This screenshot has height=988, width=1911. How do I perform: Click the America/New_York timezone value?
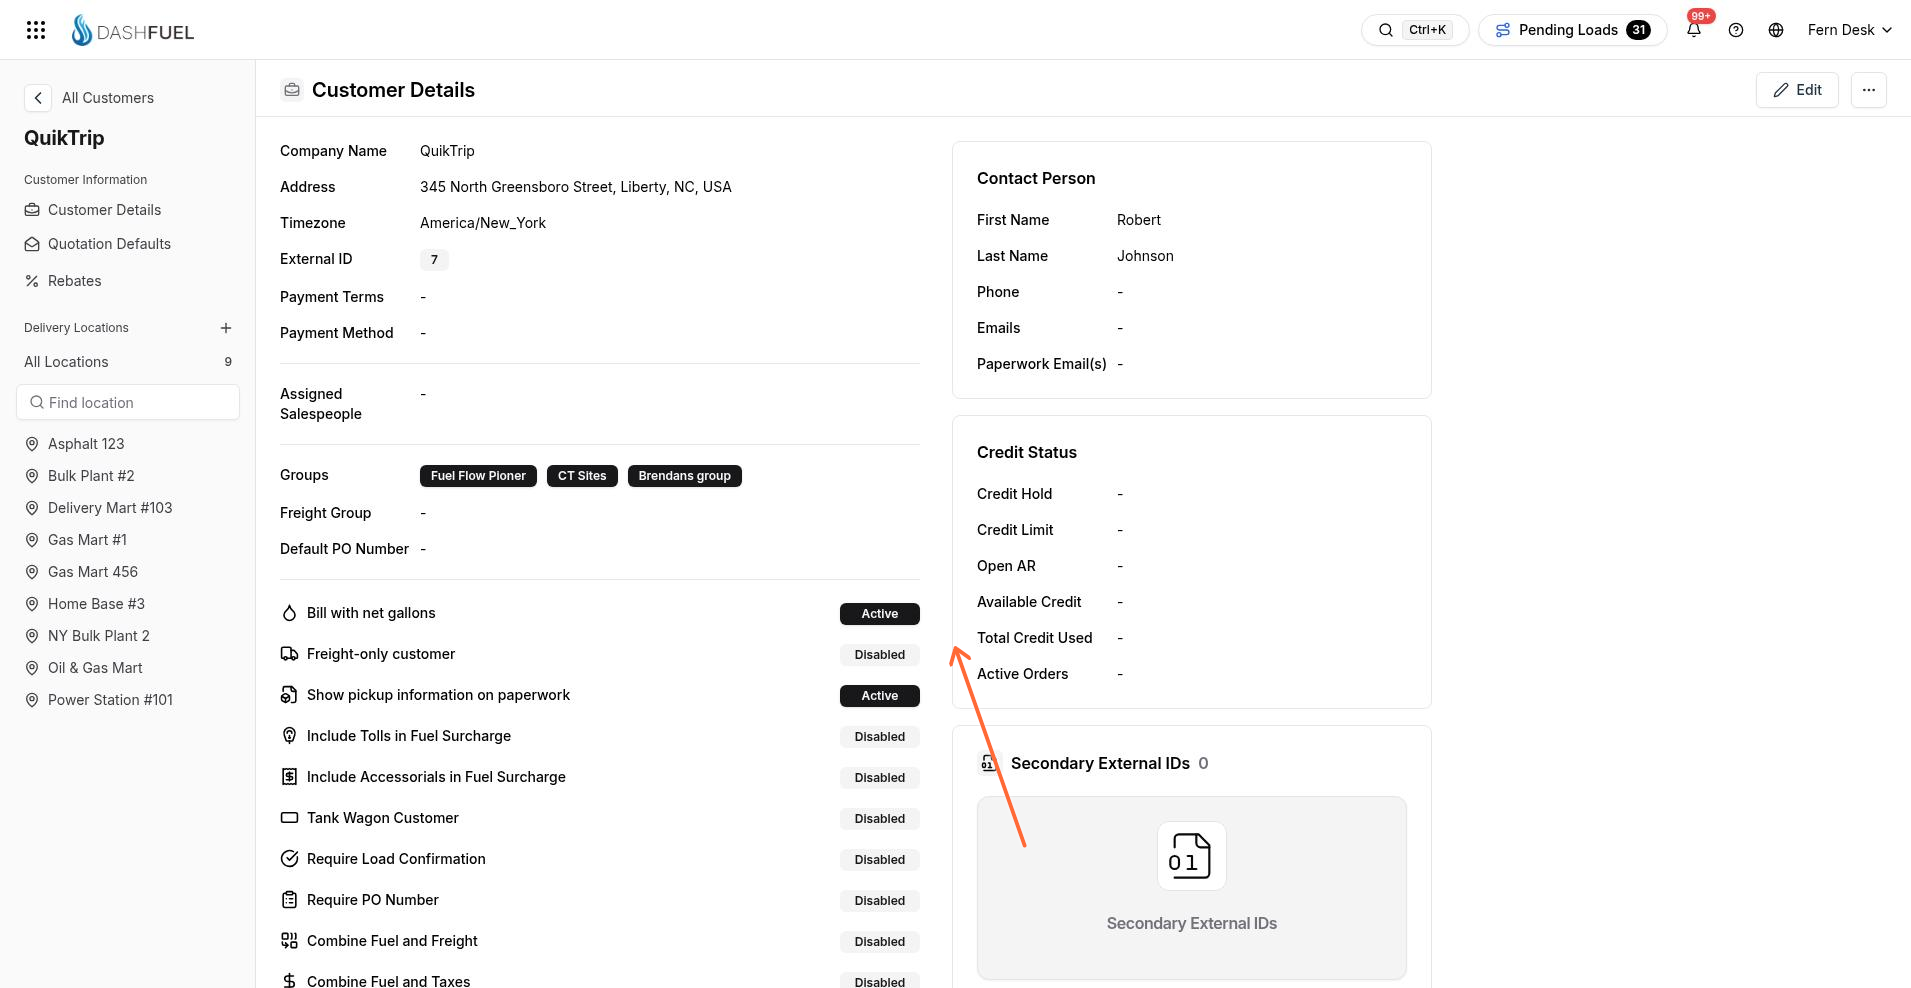[483, 223]
